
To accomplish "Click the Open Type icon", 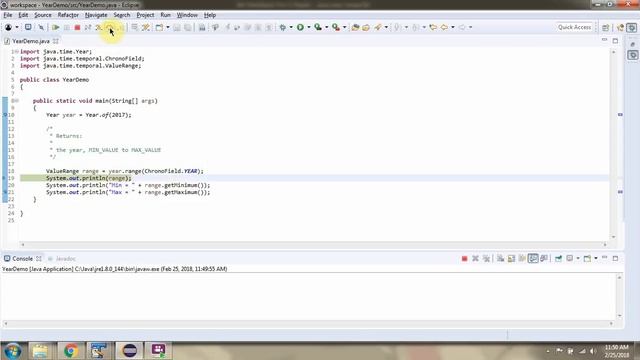I will coord(356,27).
